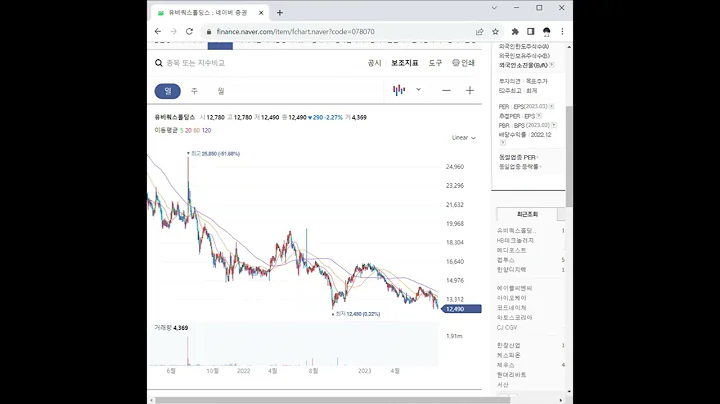
Task: Click the candlestick chart type icon
Action: pyautogui.click(x=399, y=90)
